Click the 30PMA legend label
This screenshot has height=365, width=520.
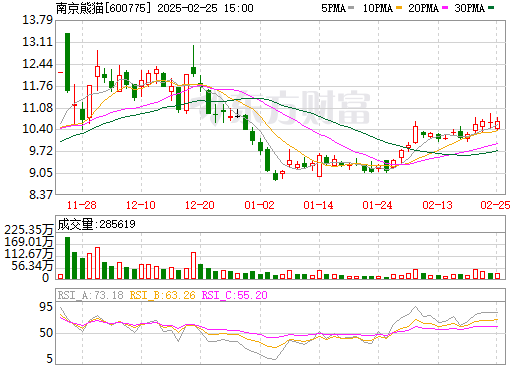pyautogui.click(x=469, y=8)
